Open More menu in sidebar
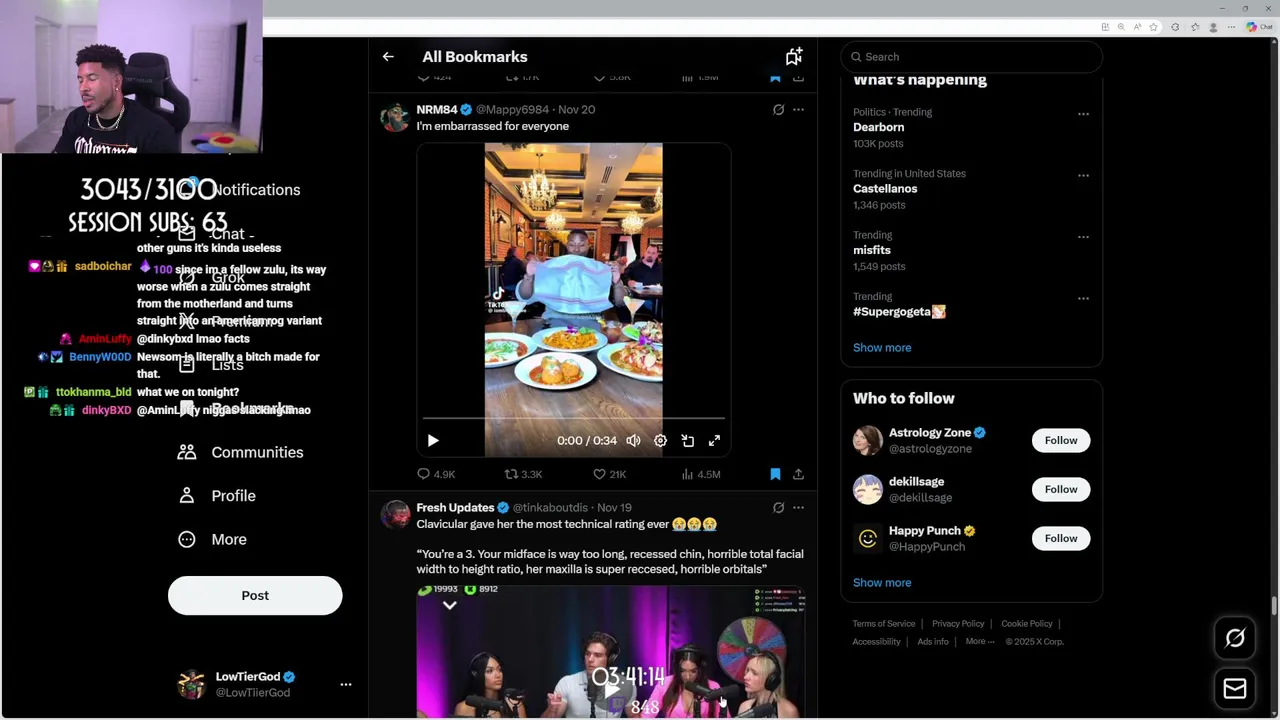 229,540
